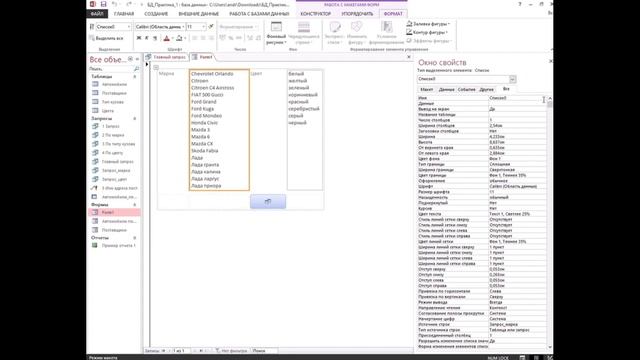Open the object selector Список0 combo box
Image resolution: width=640 pixels, height=360 pixels.
click(113, 27)
